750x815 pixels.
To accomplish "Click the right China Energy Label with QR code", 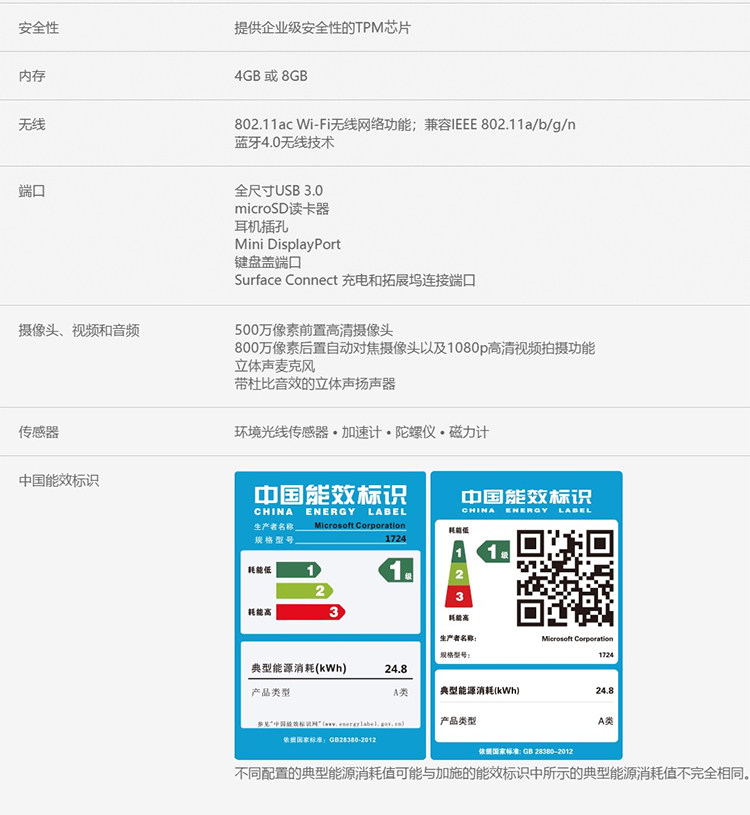I will [x=527, y=615].
